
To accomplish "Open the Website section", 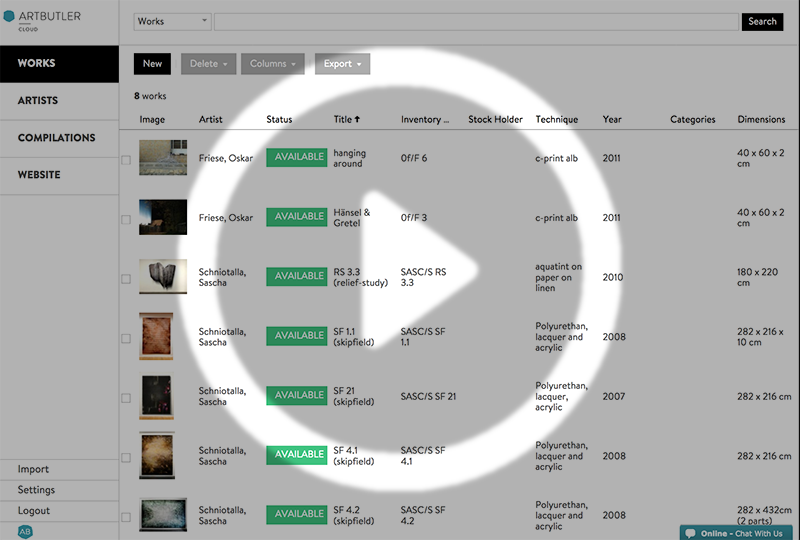I will pos(59,176).
